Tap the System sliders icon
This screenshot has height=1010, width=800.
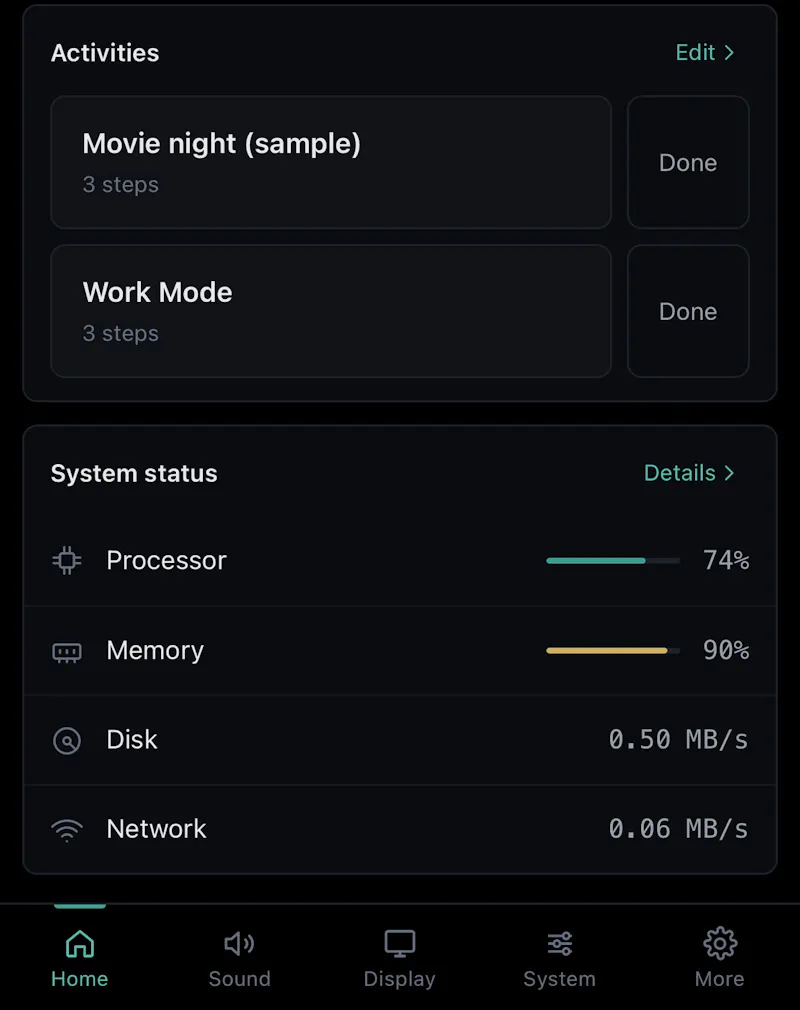click(x=560, y=944)
